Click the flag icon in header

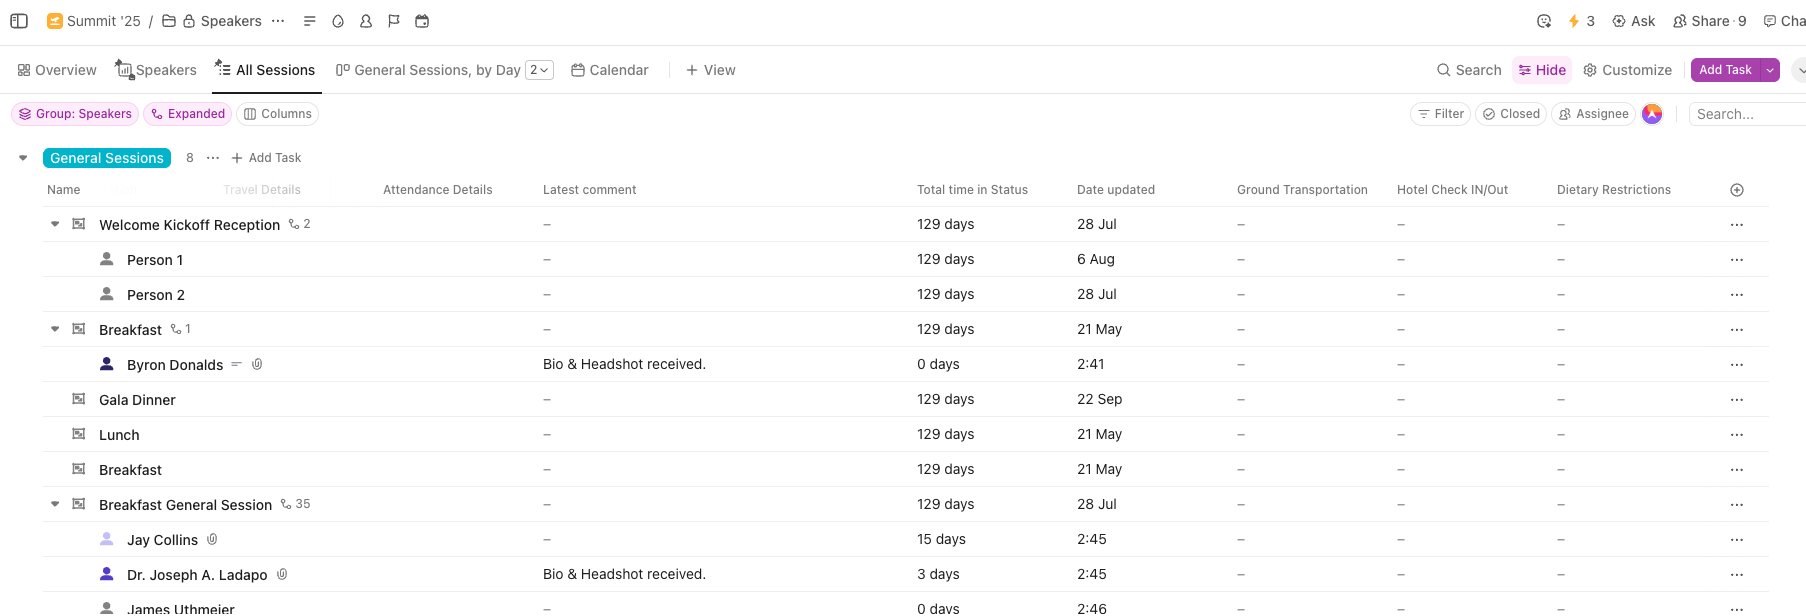(x=394, y=21)
